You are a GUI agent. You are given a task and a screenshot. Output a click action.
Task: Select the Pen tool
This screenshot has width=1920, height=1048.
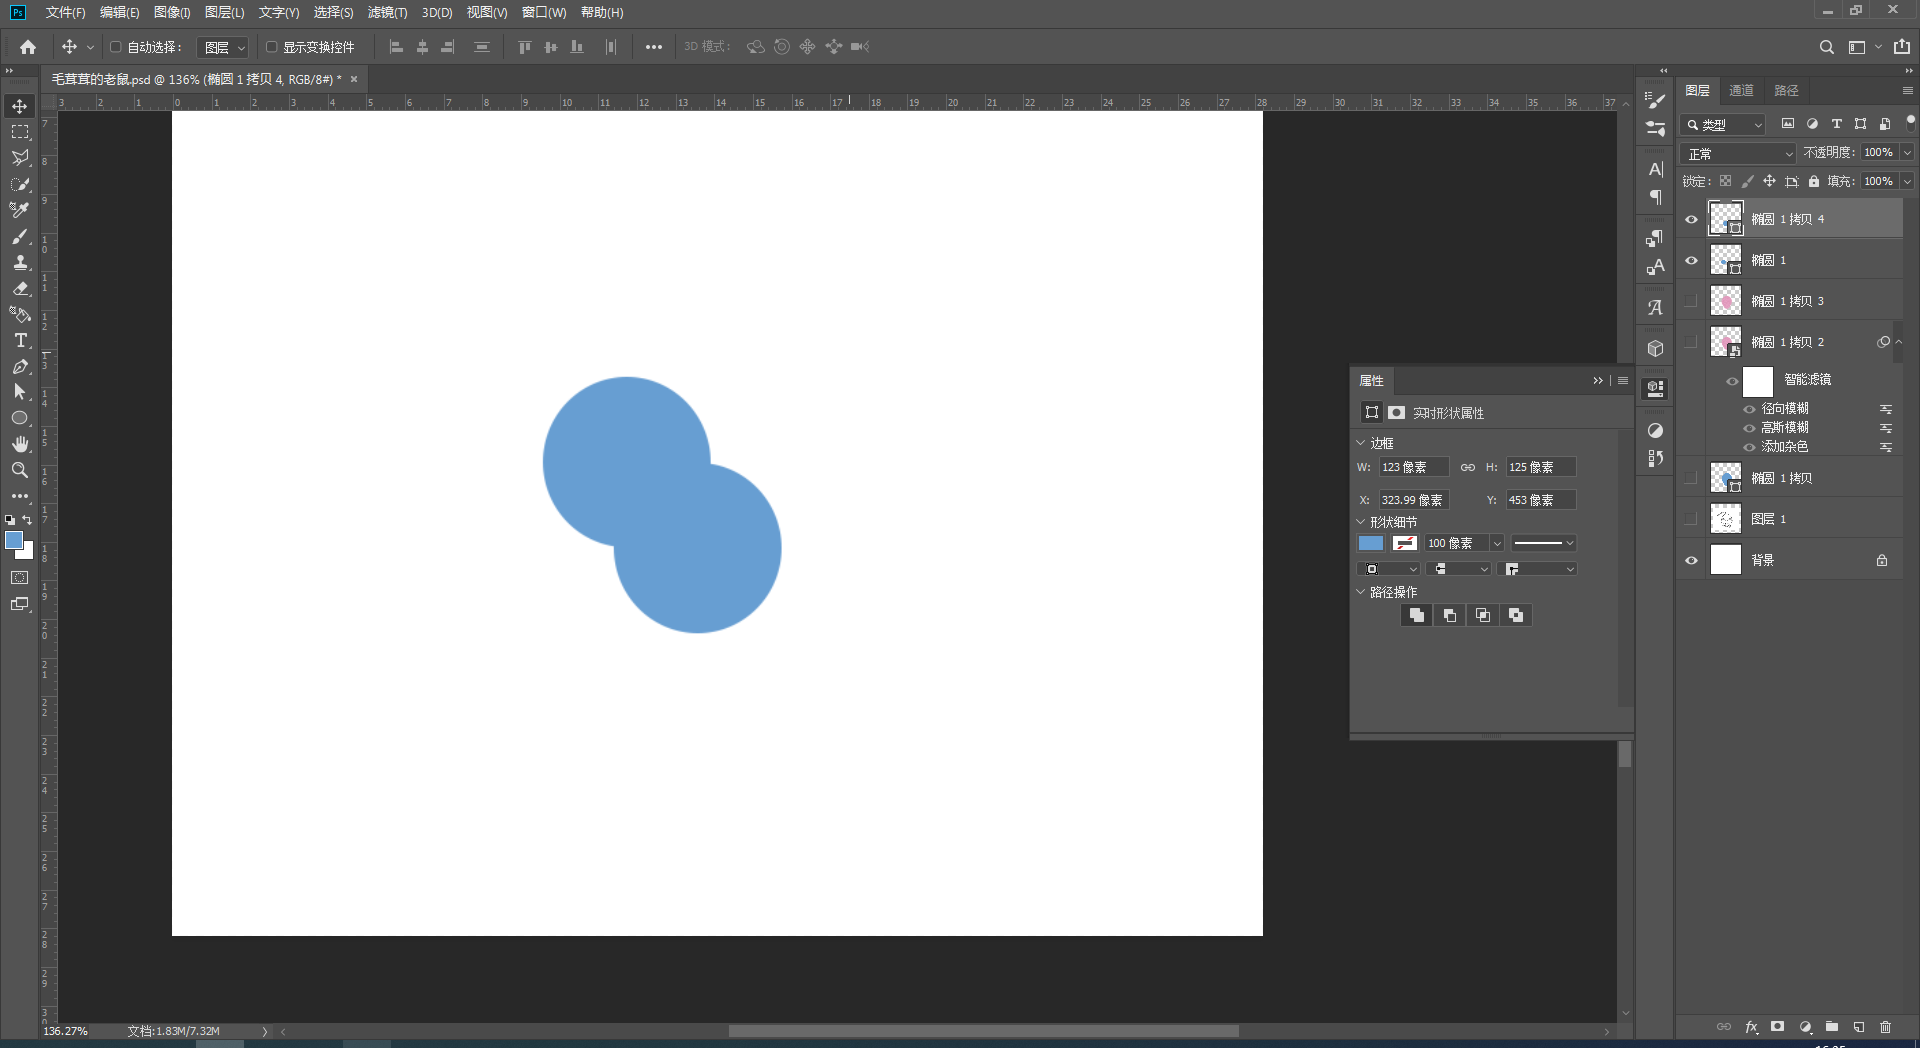pyautogui.click(x=20, y=367)
